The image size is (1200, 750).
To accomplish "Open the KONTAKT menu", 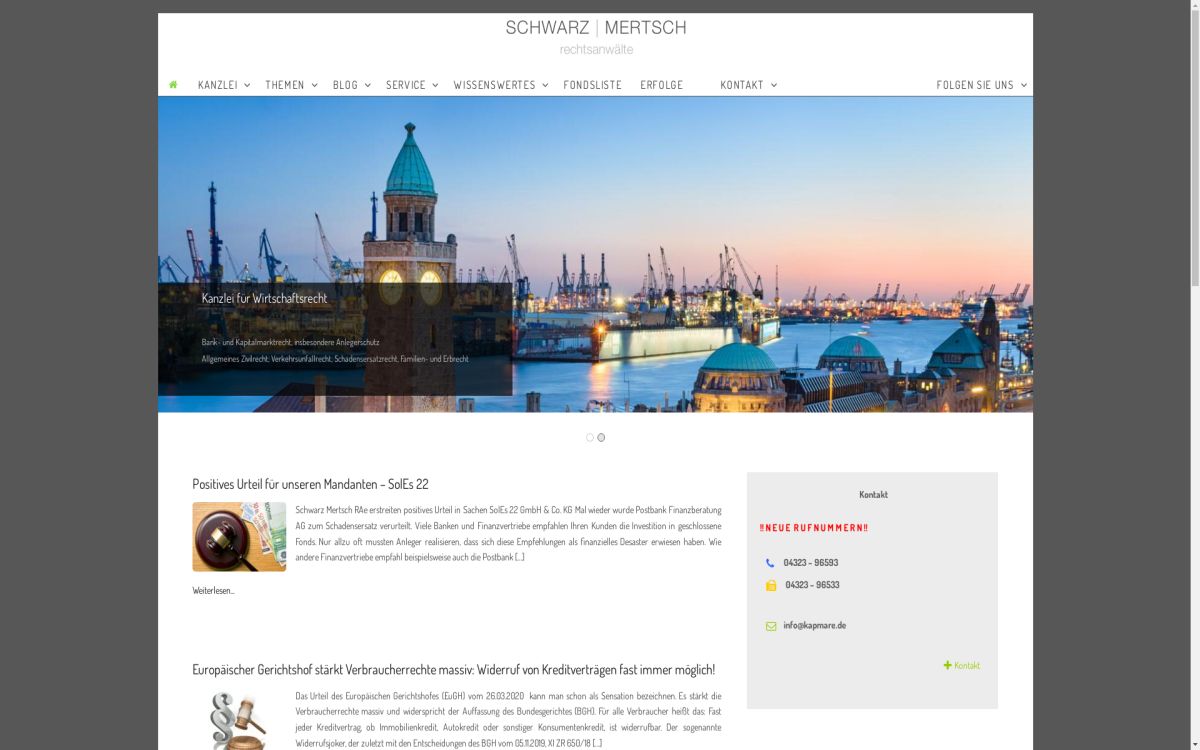I will [x=742, y=85].
